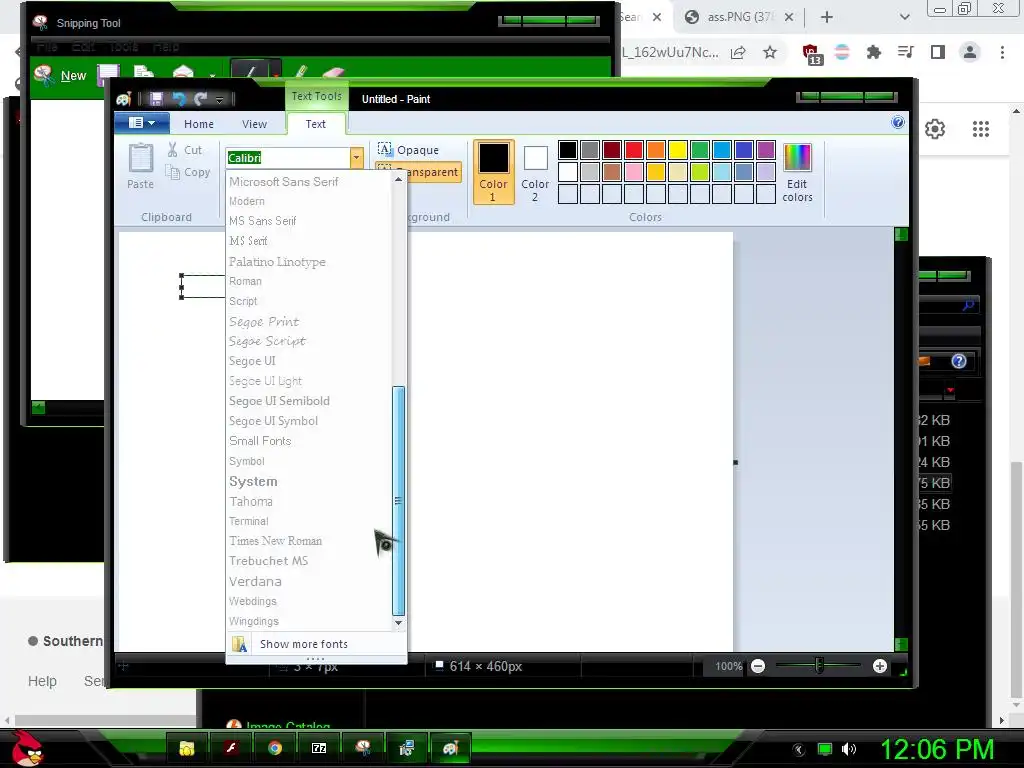1024x768 pixels.
Task: Click font list scroll up arrow
Action: click(x=398, y=179)
